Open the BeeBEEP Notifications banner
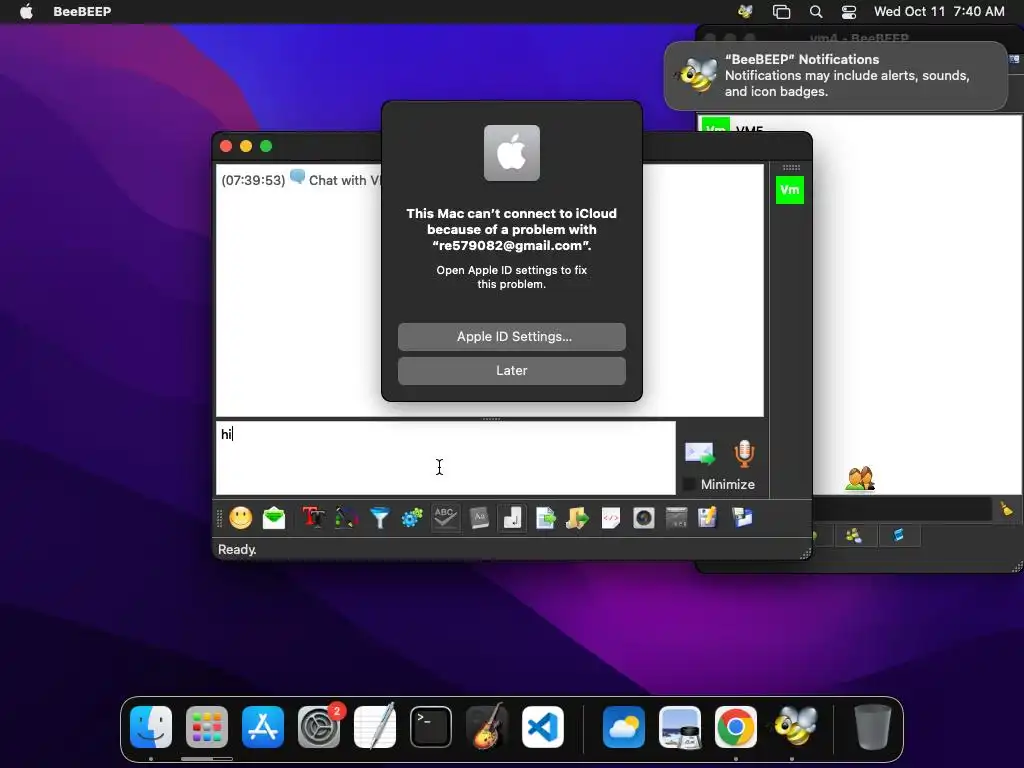The width and height of the screenshot is (1024, 768). [x=836, y=76]
